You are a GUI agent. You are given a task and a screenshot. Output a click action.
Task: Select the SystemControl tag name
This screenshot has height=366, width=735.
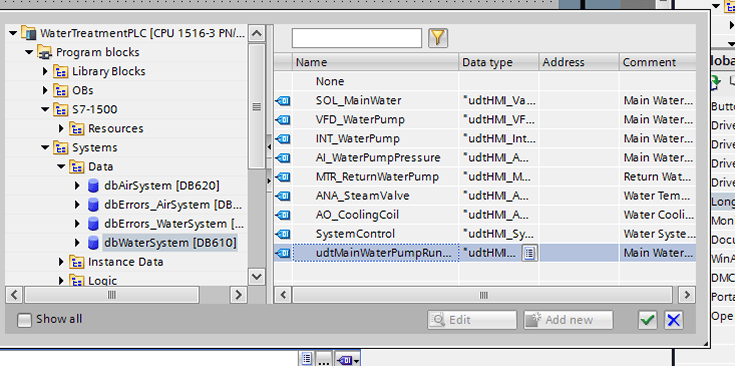[x=355, y=234]
